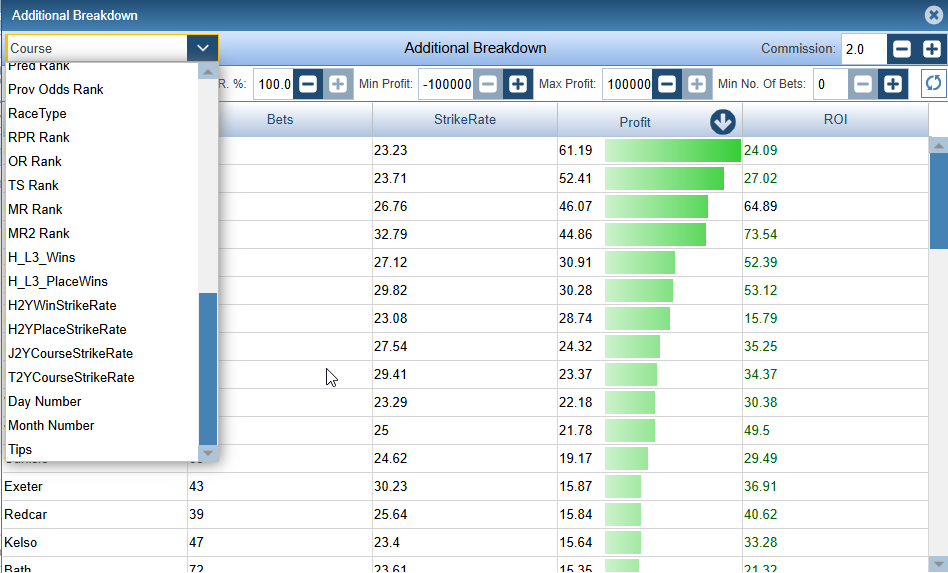
Task: Decrease Commission with the minus button
Action: tap(901, 49)
